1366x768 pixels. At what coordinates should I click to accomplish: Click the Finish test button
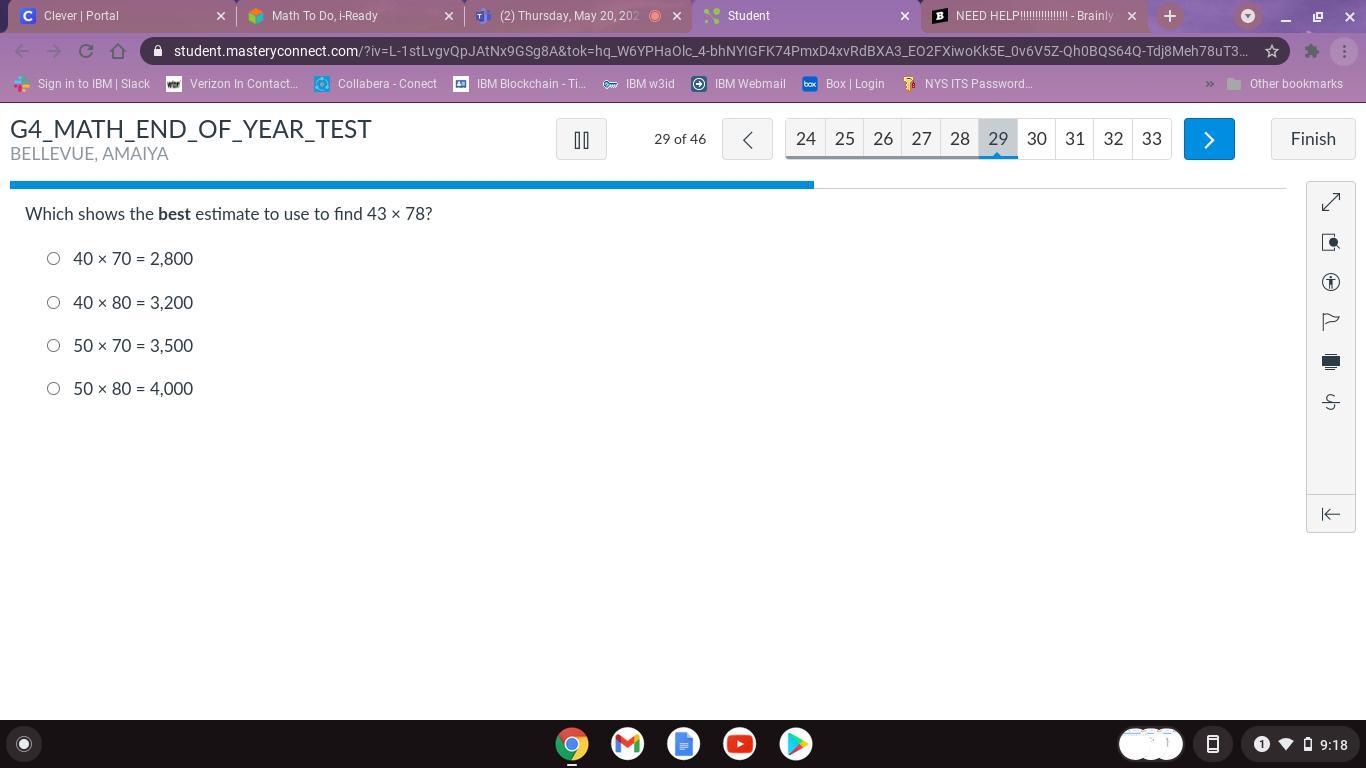[x=1313, y=139]
